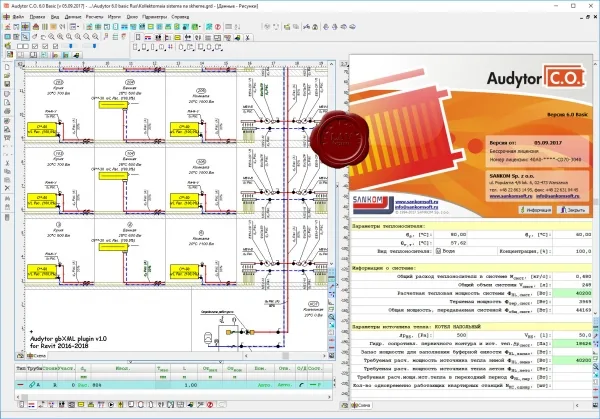The height and width of the screenshot is (419, 600).
Task: Click the save diskette icon in left sidebar
Action: [x=7, y=84]
